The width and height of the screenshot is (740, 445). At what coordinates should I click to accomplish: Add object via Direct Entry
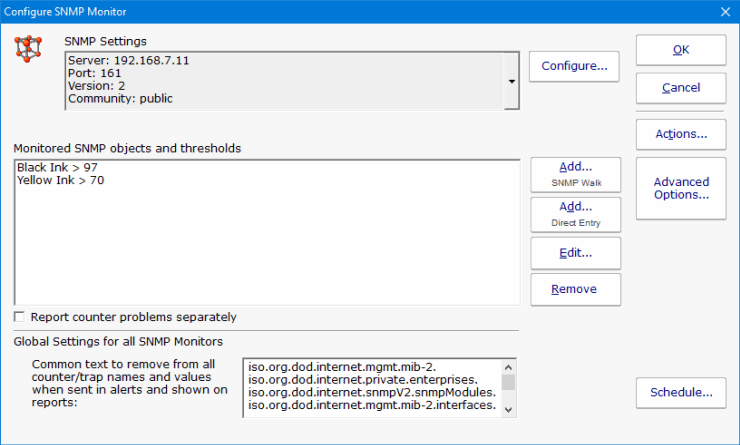[x=575, y=214]
